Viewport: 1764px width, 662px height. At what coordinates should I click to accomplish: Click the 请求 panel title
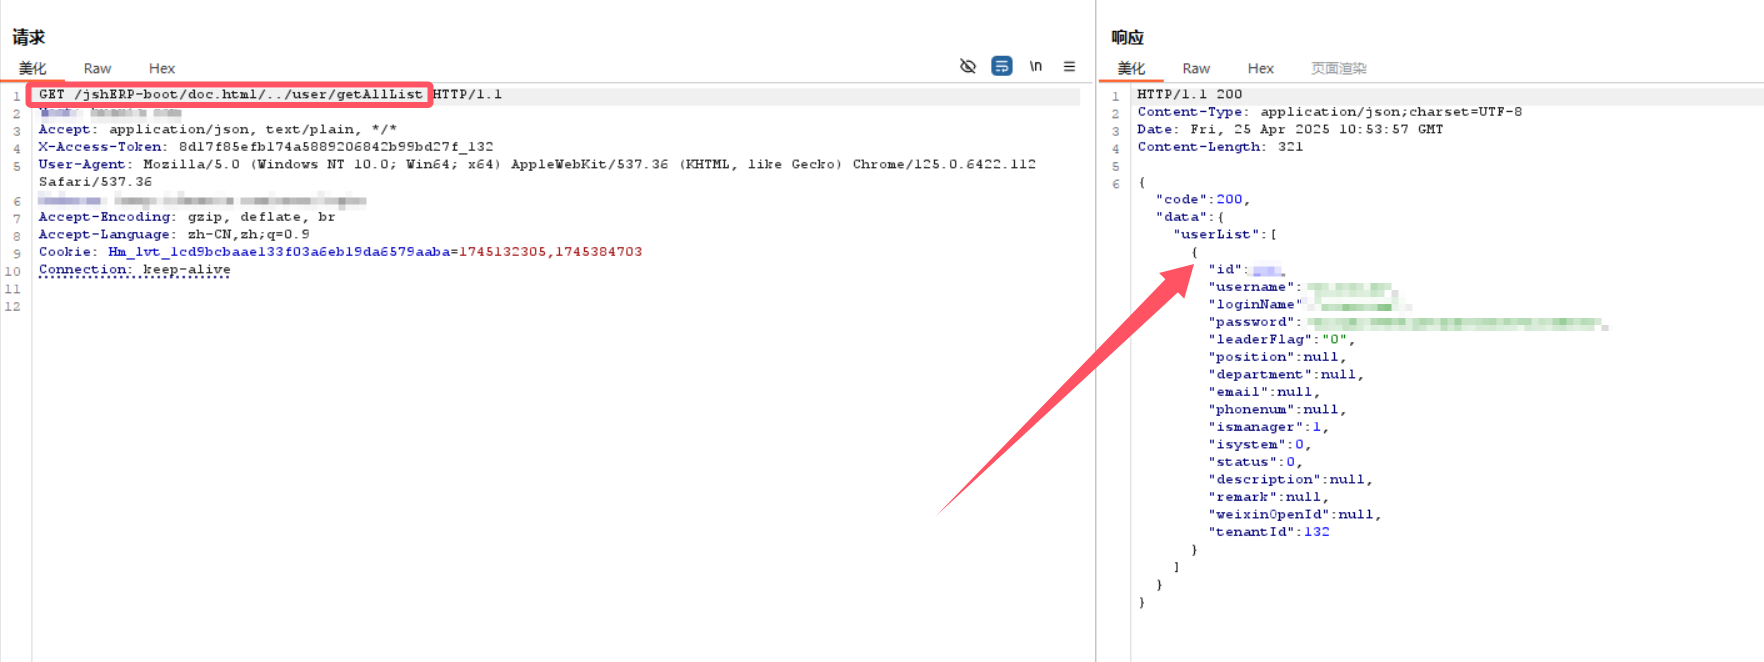click(x=29, y=37)
